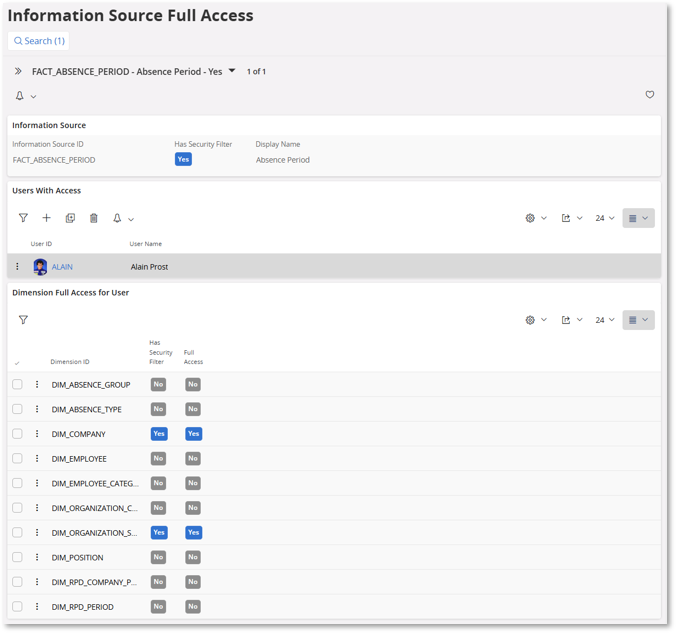Open settings gear in Users With Access
This screenshot has height=633, width=676.
pyautogui.click(x=530, y=218)
